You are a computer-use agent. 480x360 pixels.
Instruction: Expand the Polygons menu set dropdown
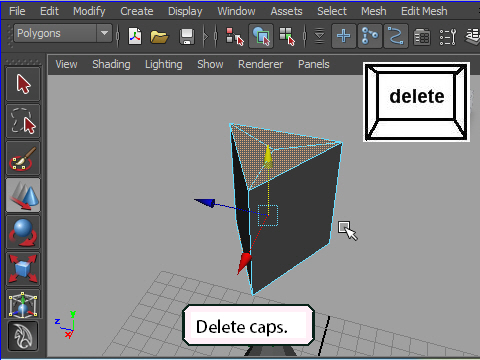pos(104,33)
